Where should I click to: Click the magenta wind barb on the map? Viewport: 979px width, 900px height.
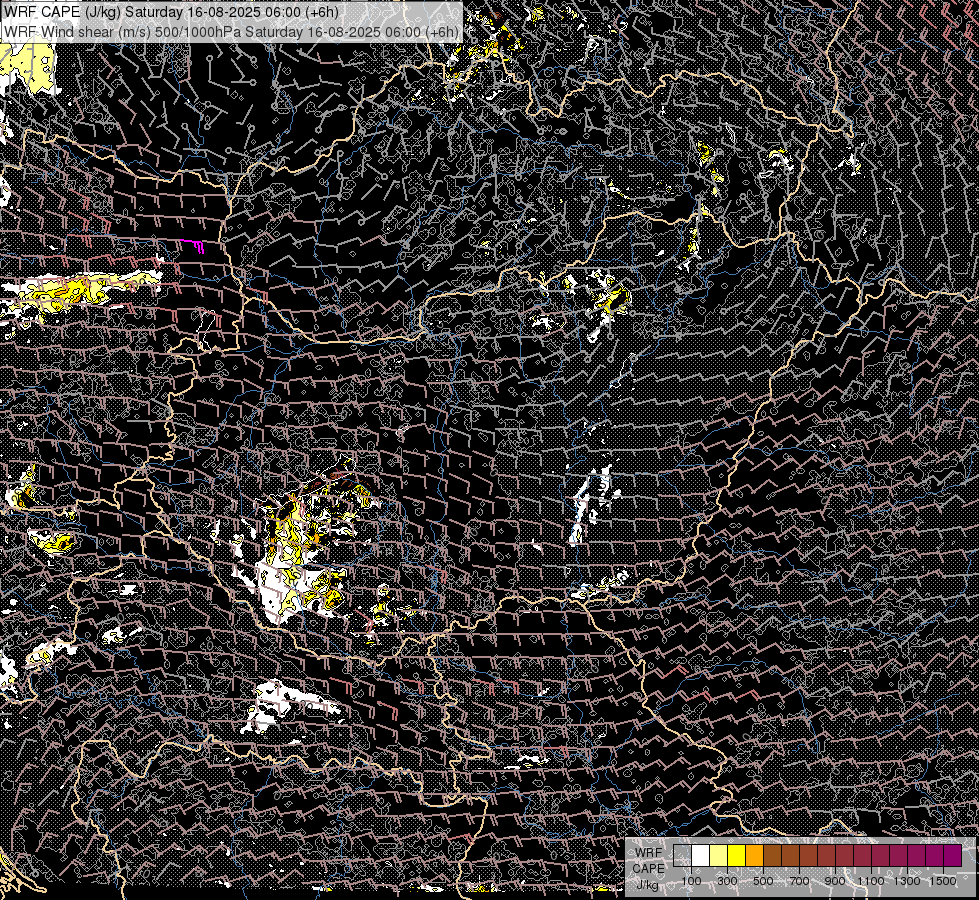192,245
